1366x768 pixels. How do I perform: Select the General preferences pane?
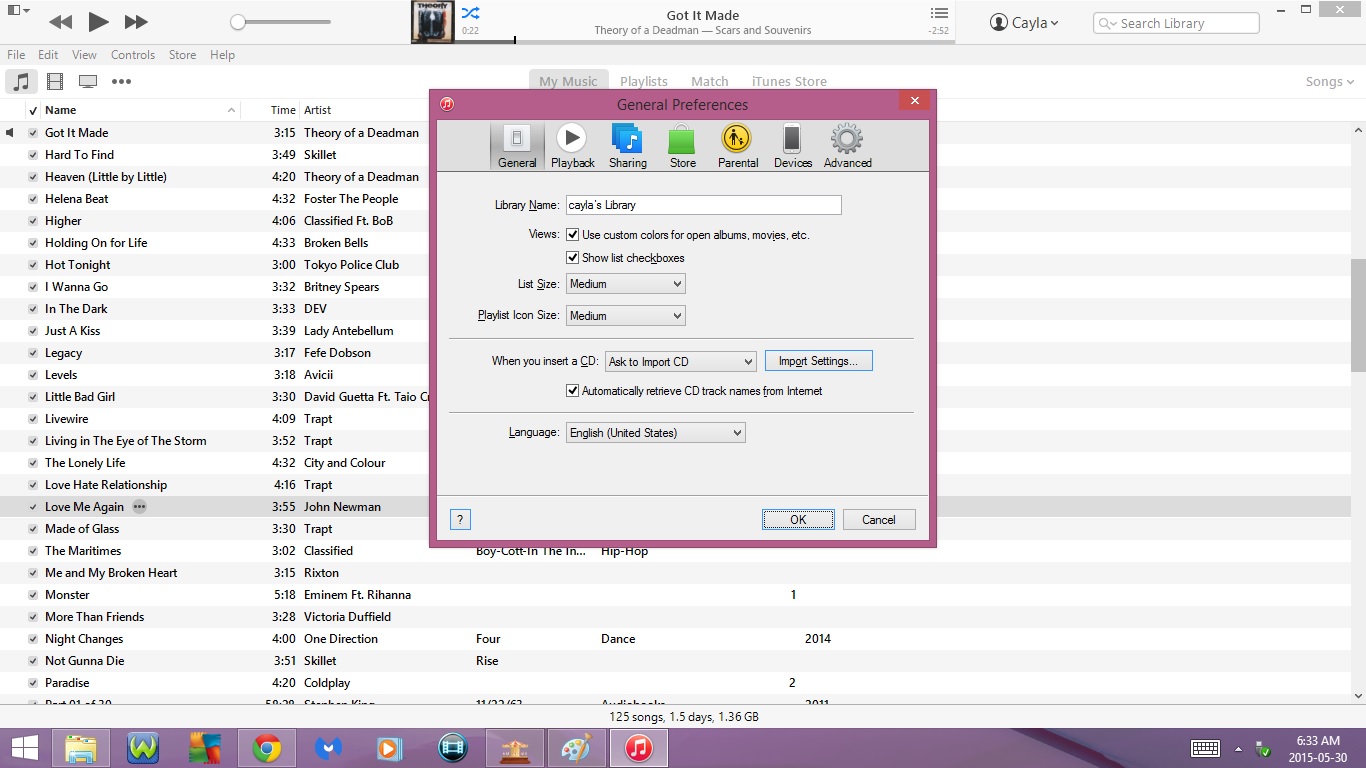pyautogui.click(x=517, y=146)
